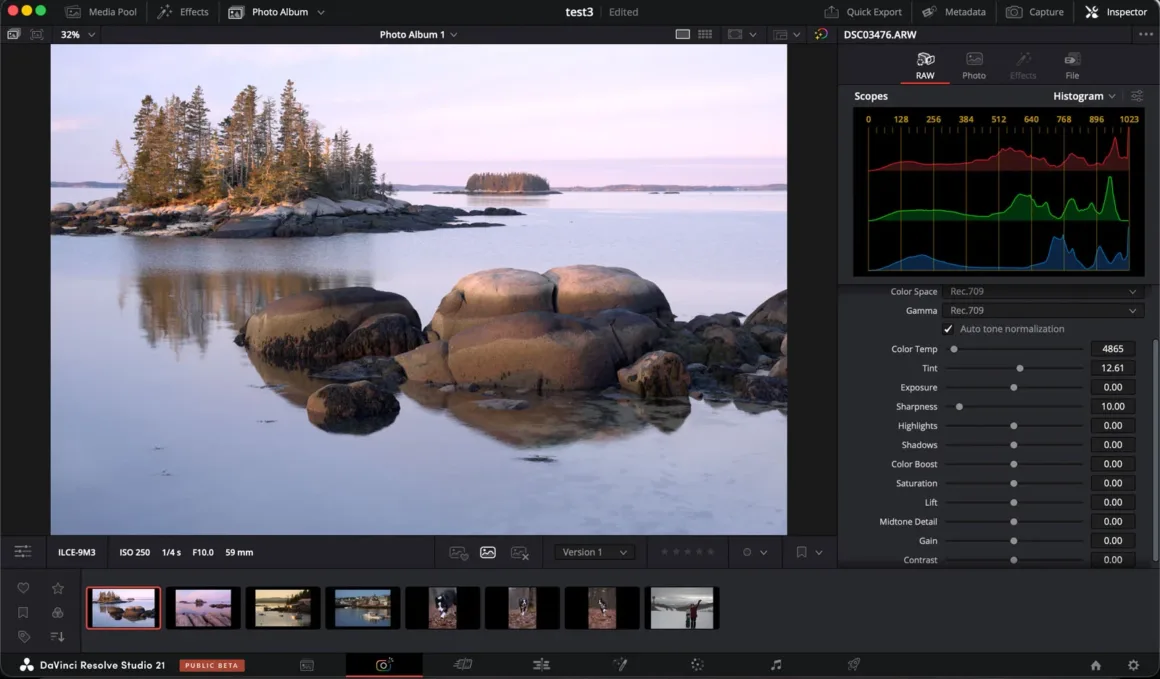Viewport: 1160px width, 679px height.
Task: Switch to grid thumbnail view
Action: (705, 34)
